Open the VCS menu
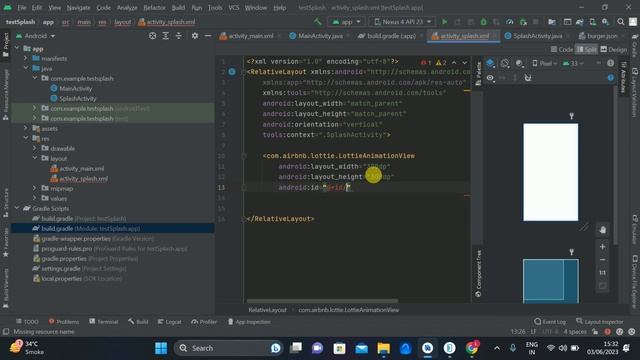The image size is (640, 360). (x=233, y=8)
